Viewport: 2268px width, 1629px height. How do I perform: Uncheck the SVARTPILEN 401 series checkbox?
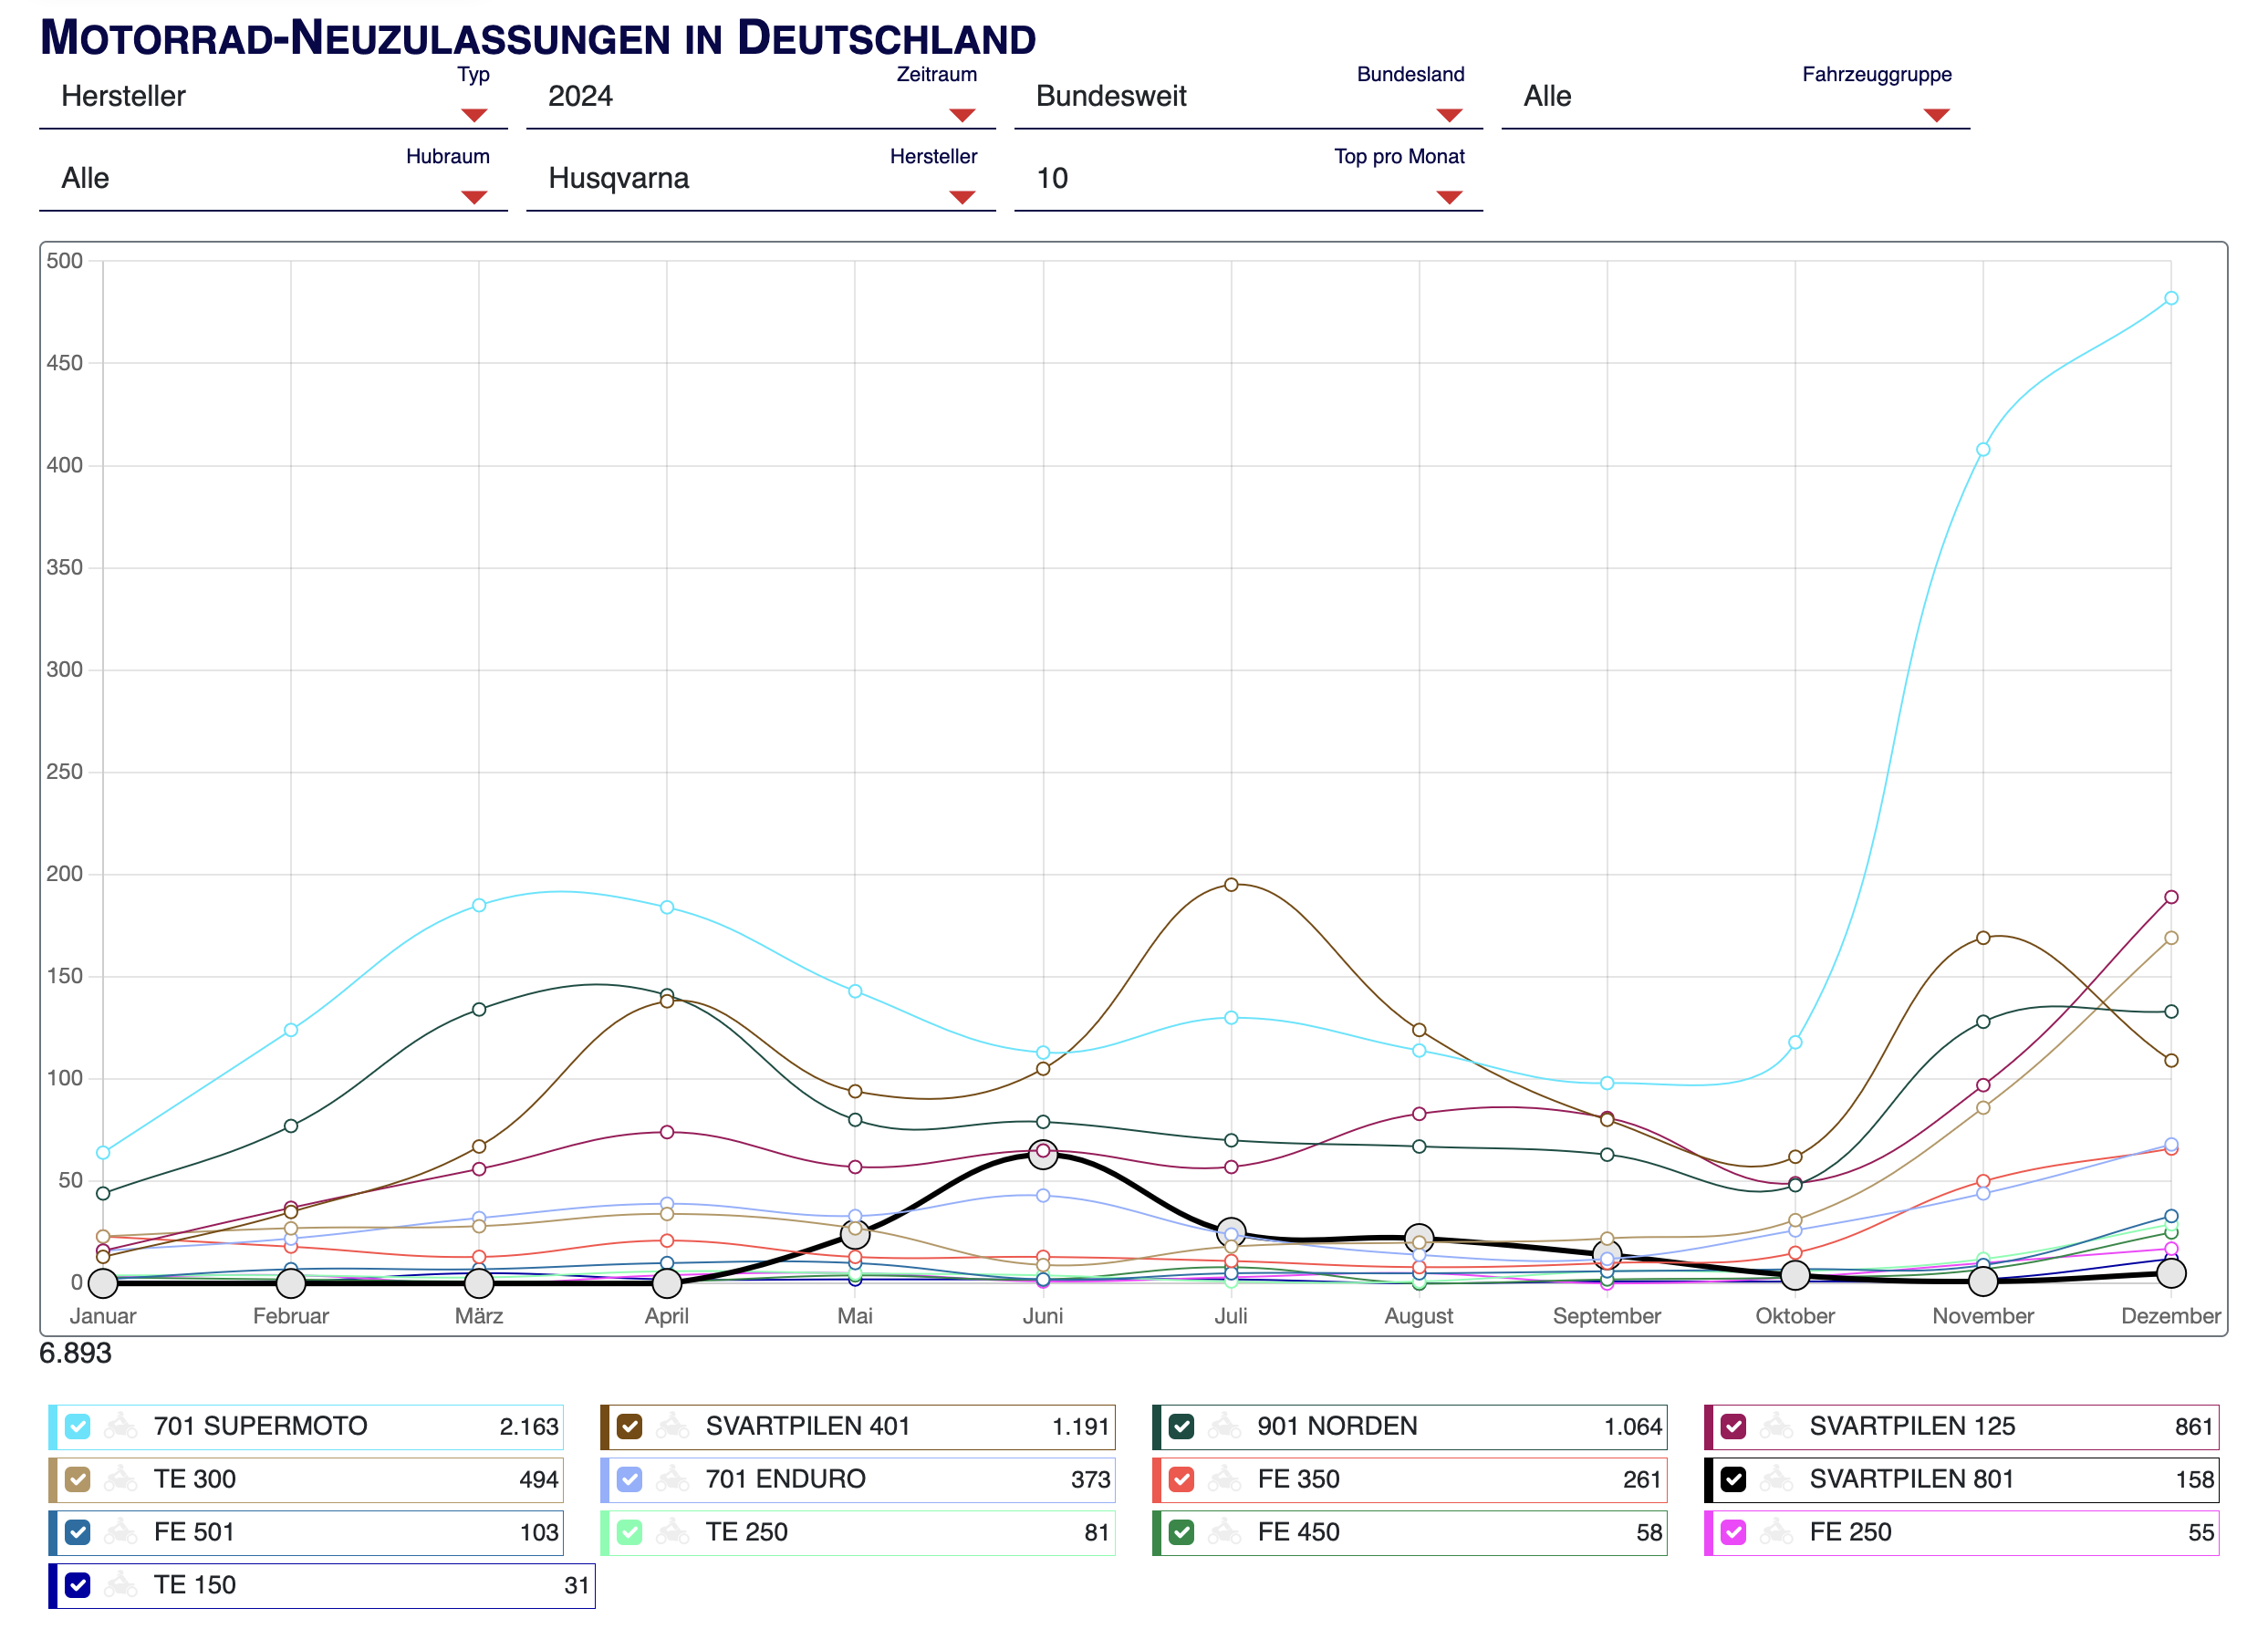tap(630, 1427)
